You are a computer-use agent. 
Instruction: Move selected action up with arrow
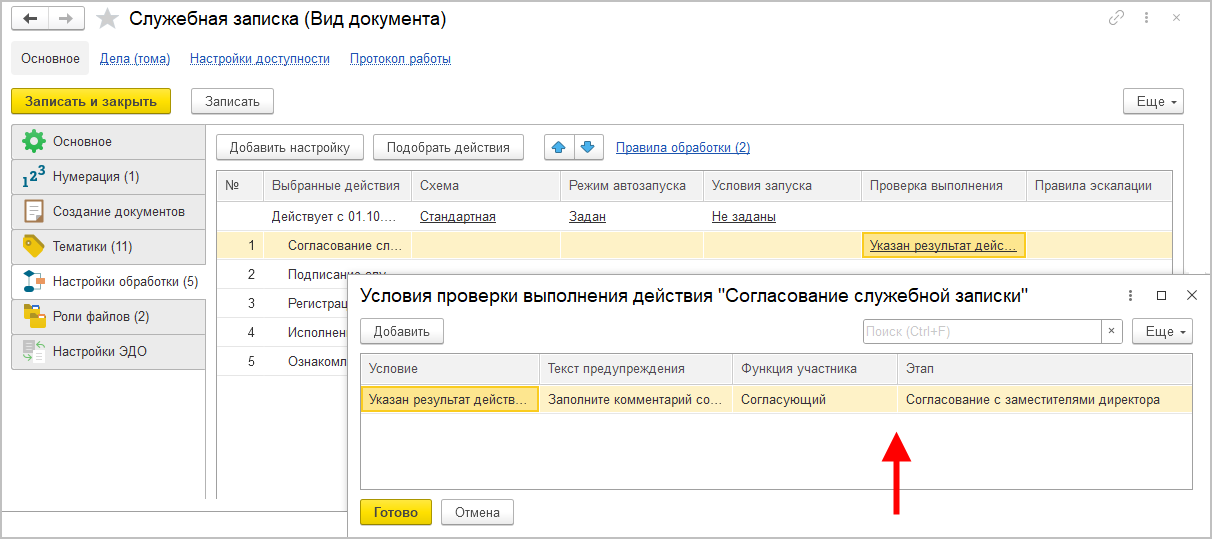(x=558, y=147)
